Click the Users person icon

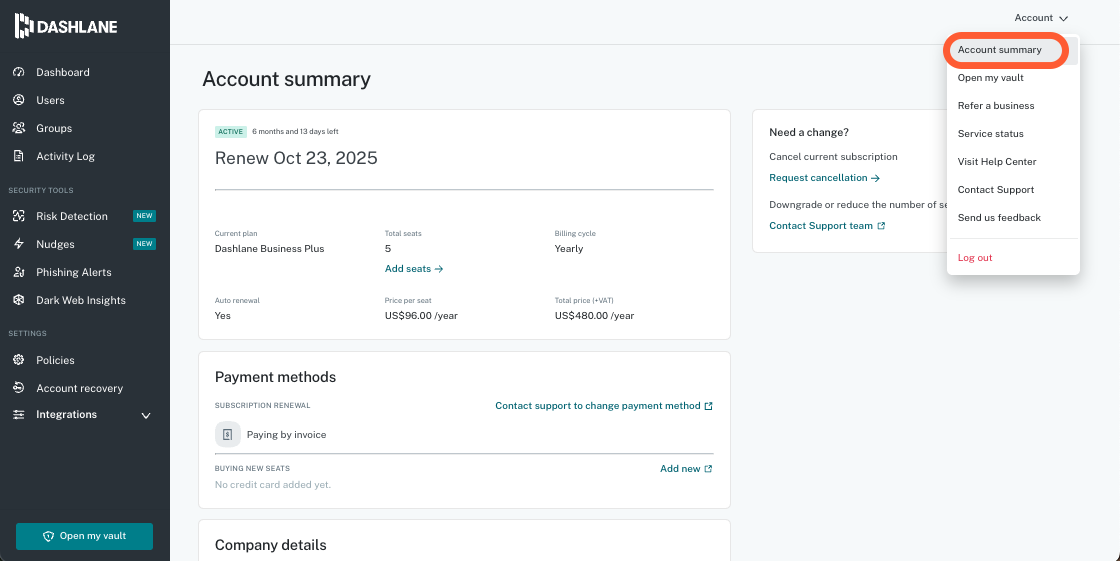[x=18, y=100]
